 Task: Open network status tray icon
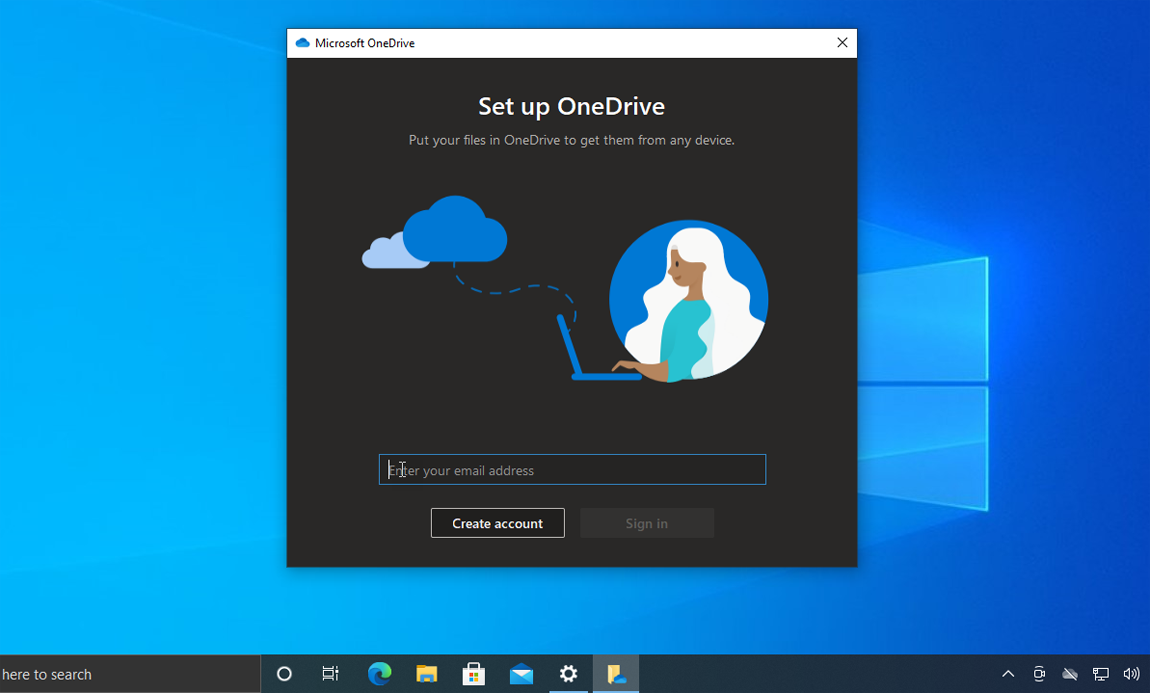coord(1101,673)
